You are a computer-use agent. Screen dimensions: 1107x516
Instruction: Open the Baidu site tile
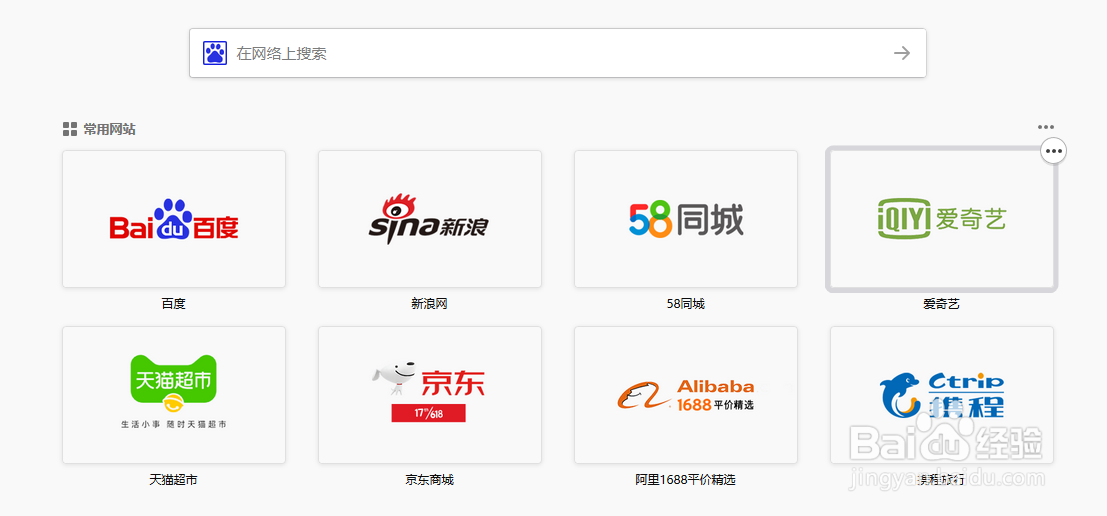coord(174,219)
